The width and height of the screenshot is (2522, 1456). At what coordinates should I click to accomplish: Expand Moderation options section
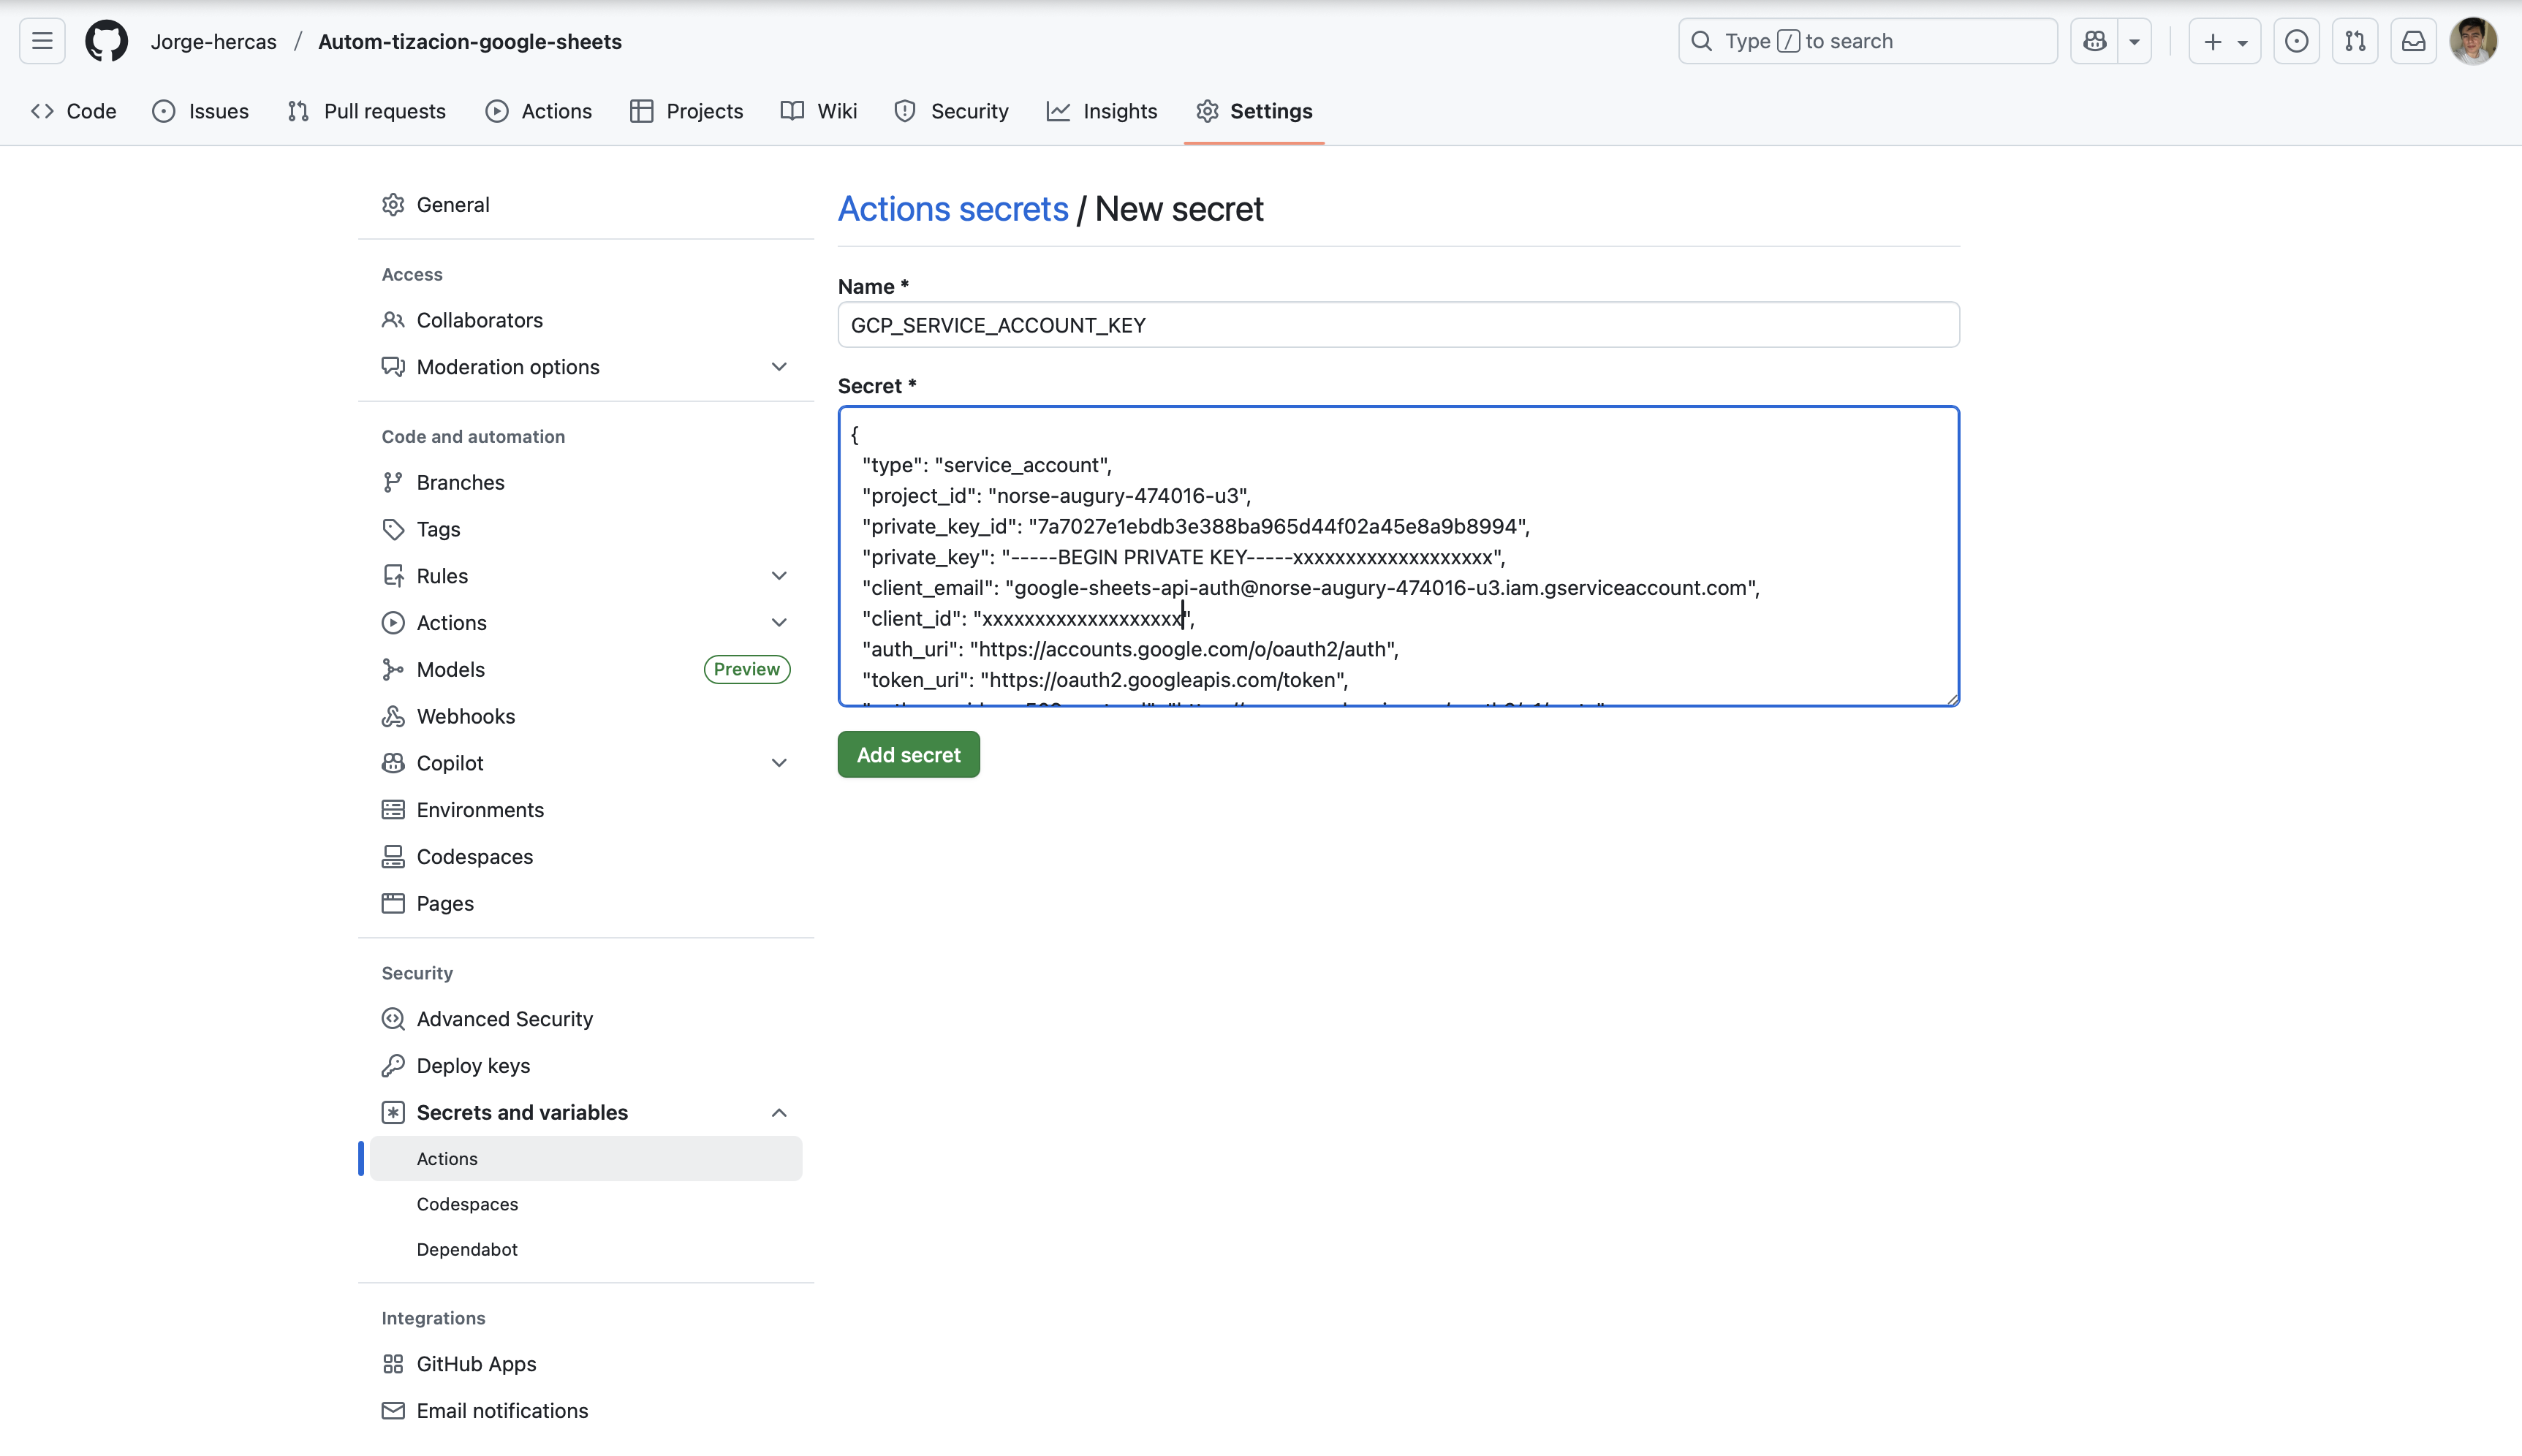coord(779,367)
